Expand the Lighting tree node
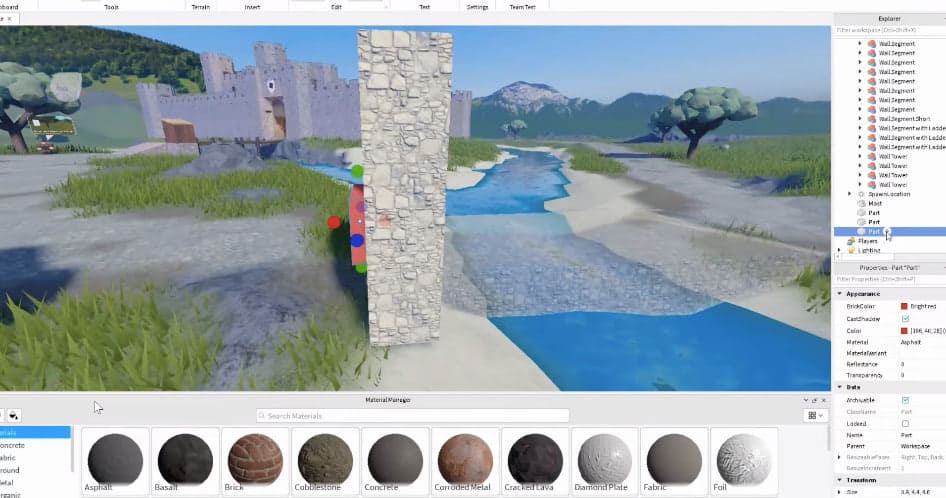 pyautogui.click(x=839, y=250)
